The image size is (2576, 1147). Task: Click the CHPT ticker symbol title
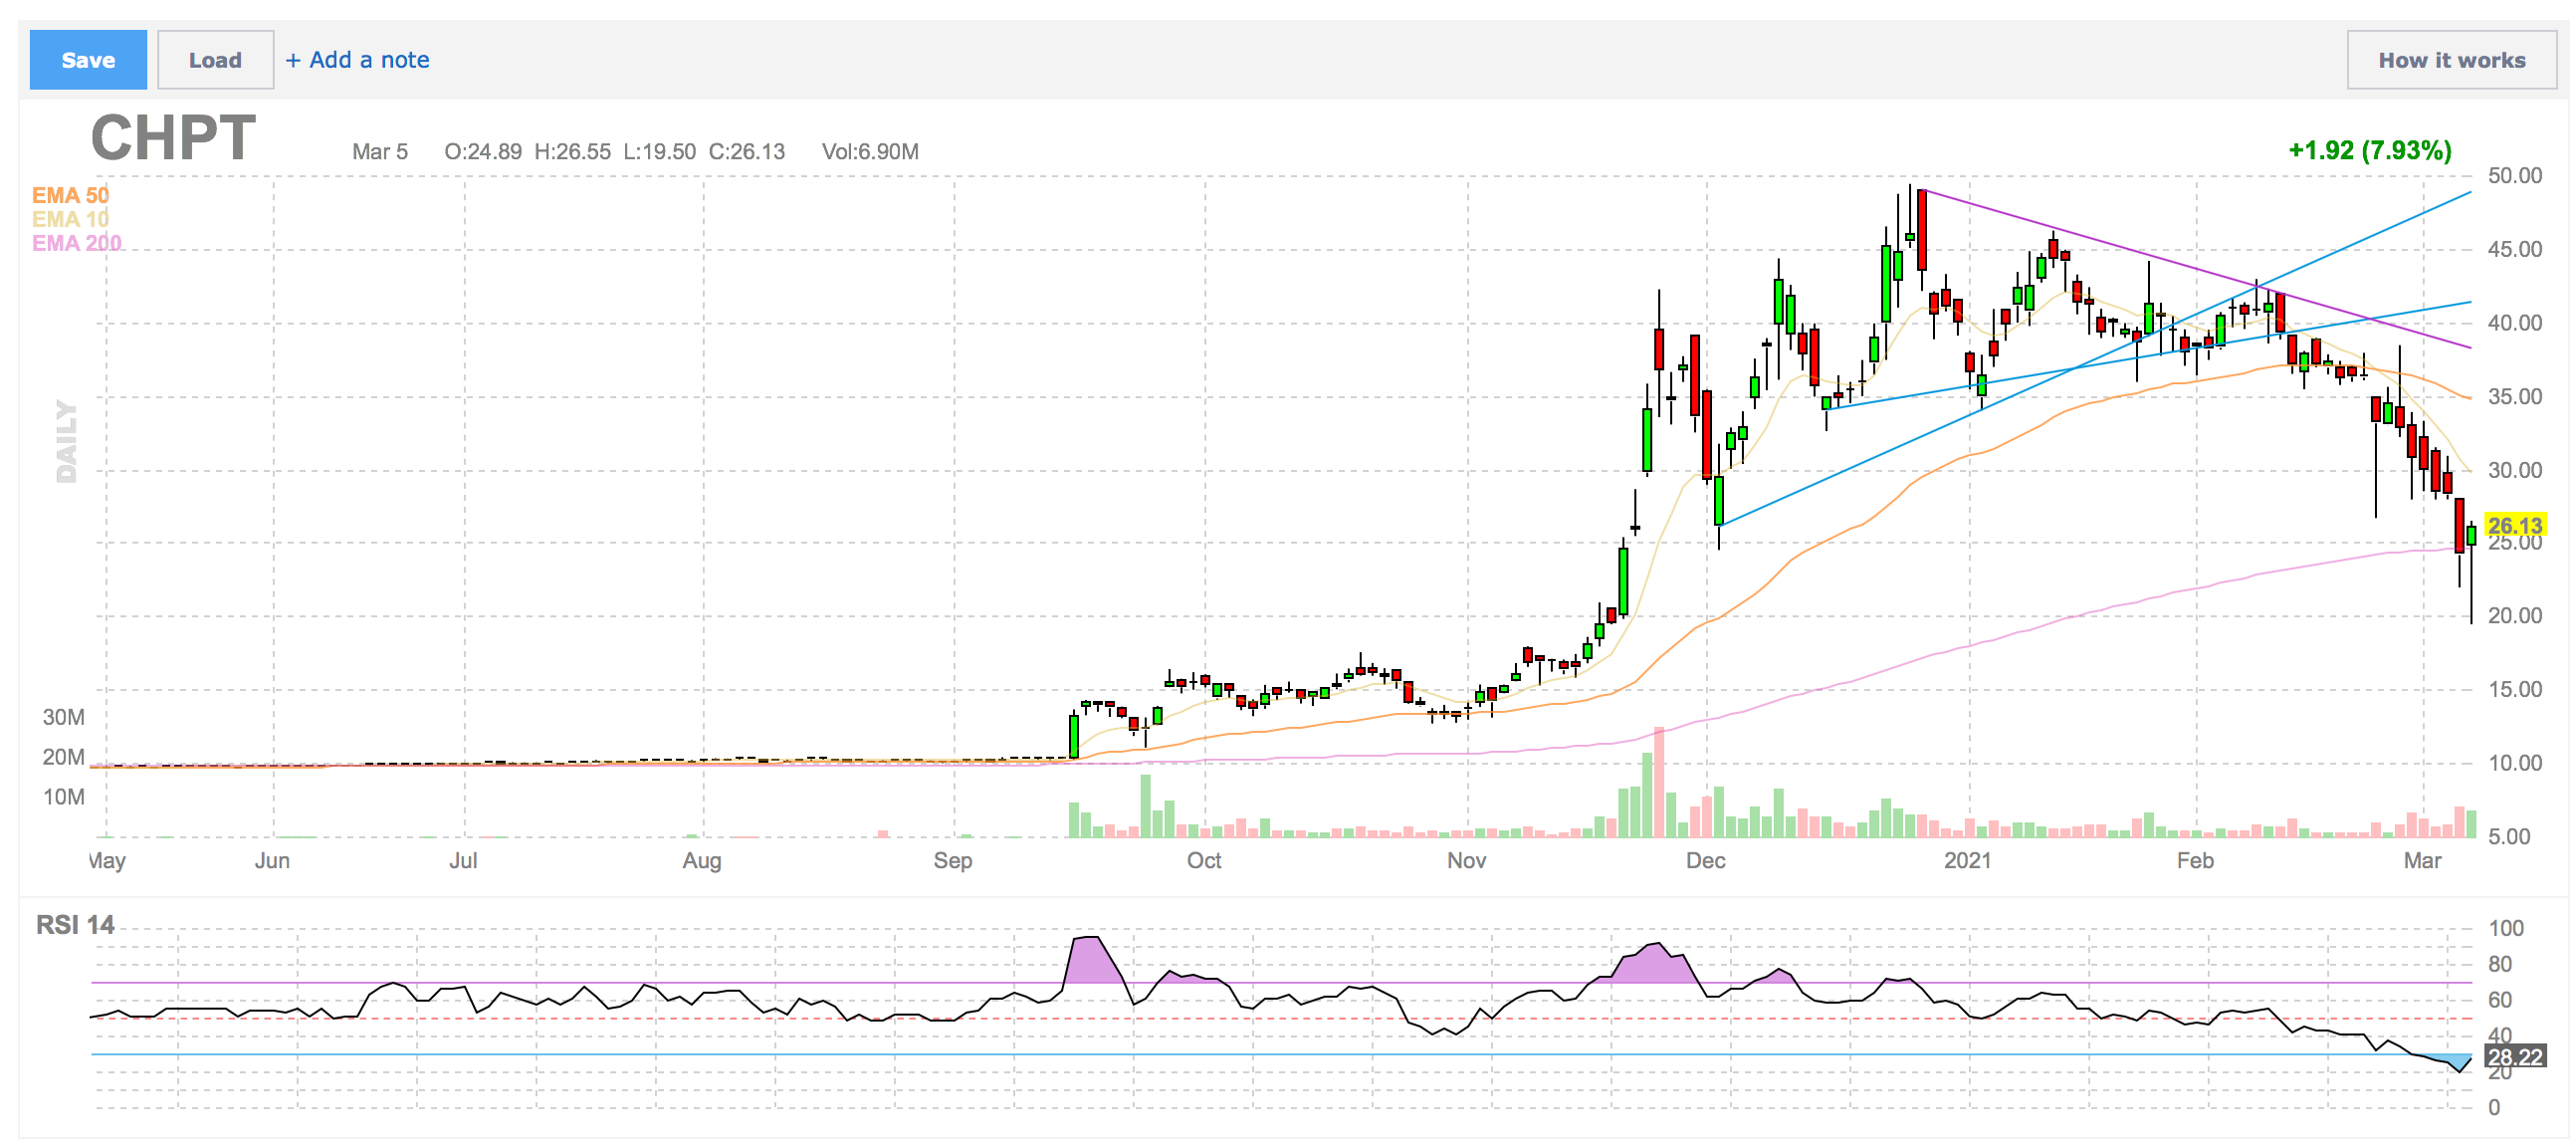click(173, 138)
